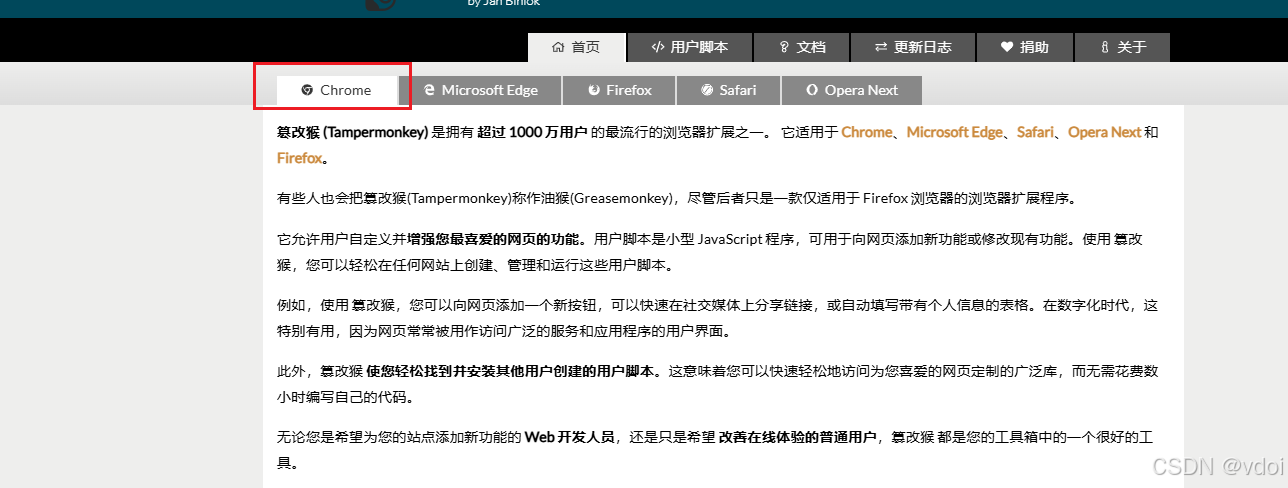Click the icon beside 文档
This screenshot has height=488, width=1288.
pos(786,47)
